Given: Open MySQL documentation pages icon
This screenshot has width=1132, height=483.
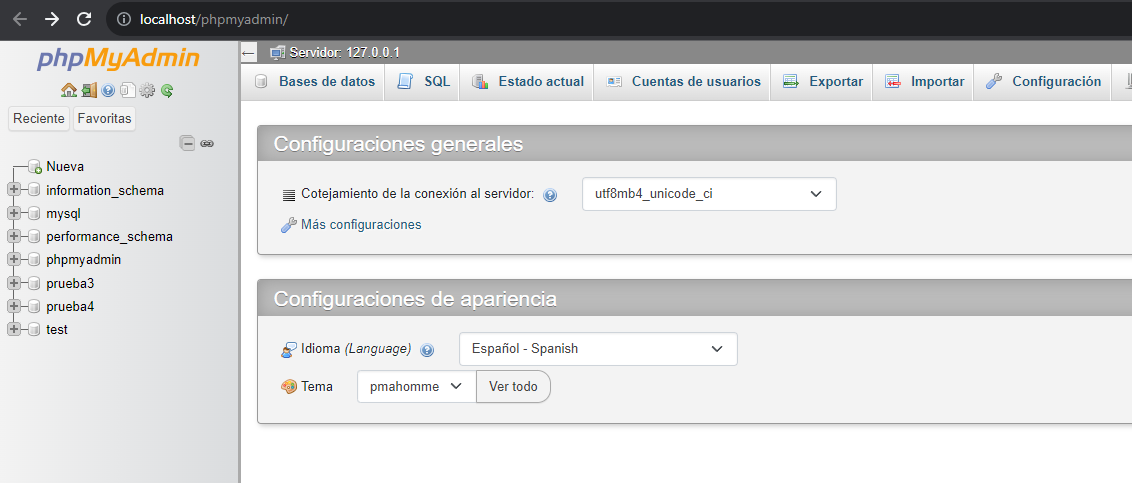Looking at the screenshot, I should (128, 90).
